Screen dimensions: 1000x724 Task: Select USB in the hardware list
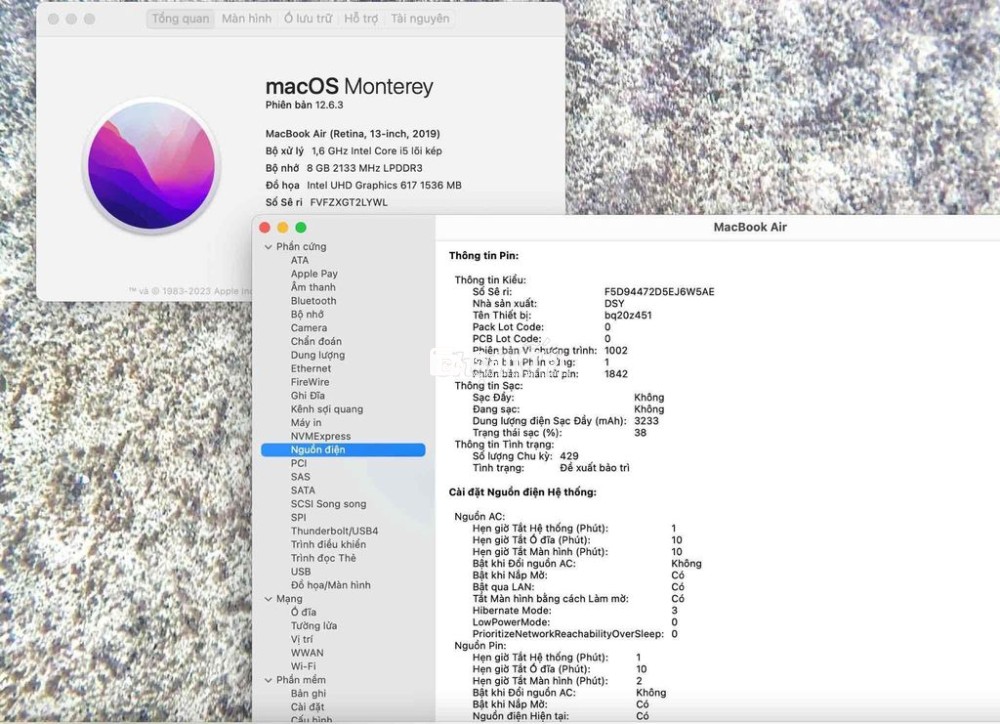point(301,572)
